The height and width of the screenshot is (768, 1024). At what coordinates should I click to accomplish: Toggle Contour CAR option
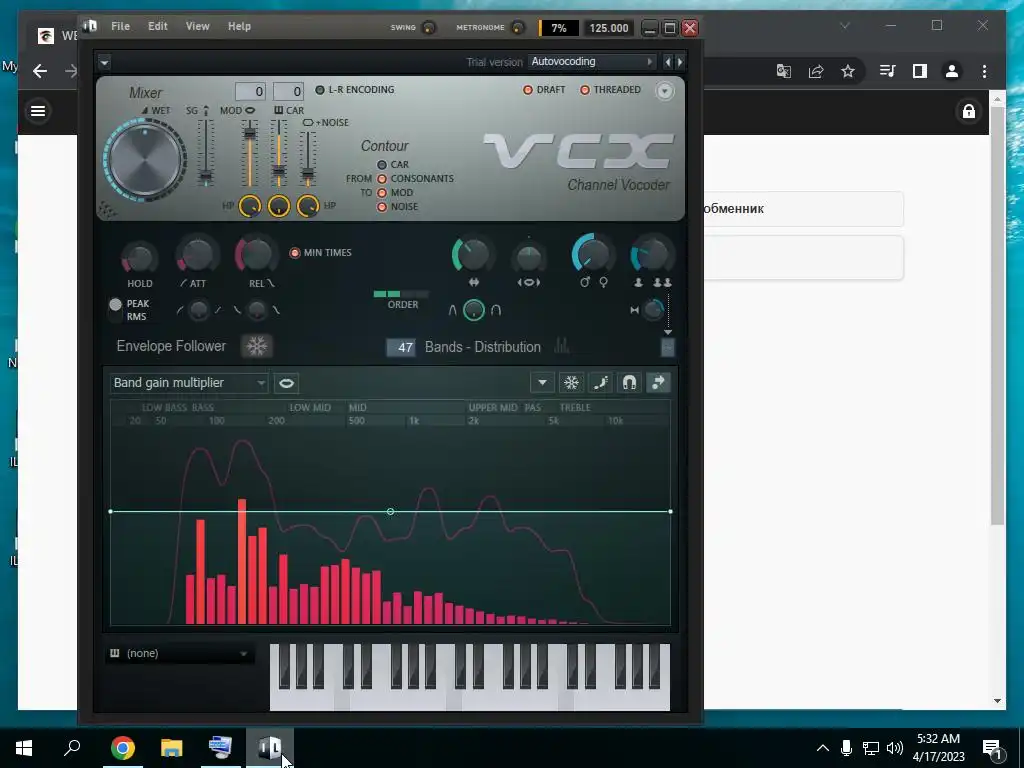click(382, 165)
